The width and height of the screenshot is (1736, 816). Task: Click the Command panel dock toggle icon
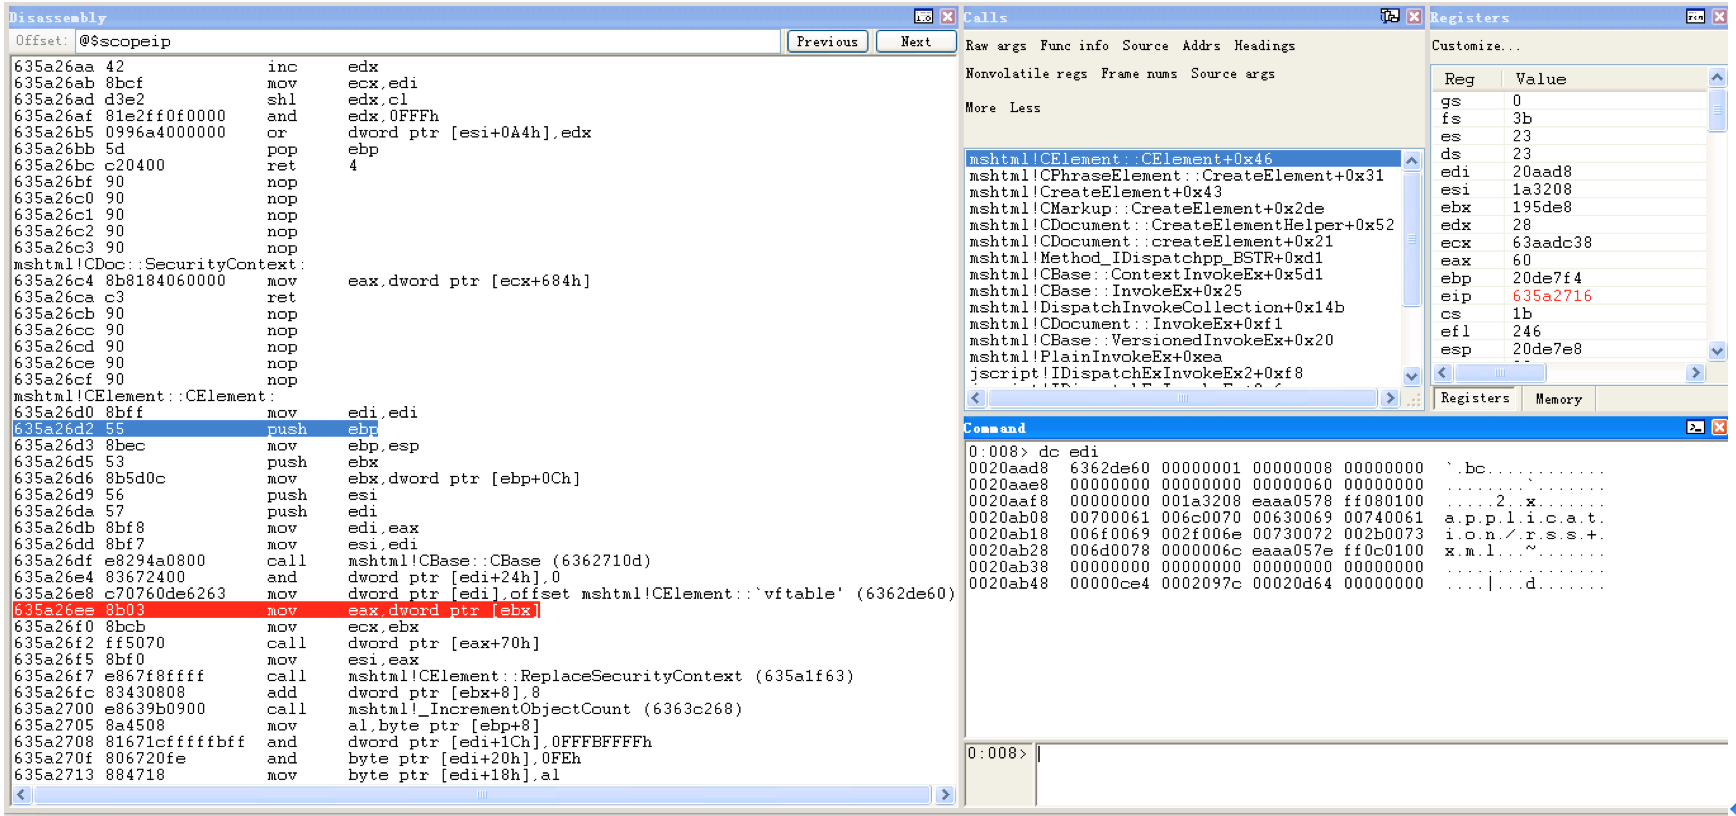tap(1695, 427)
